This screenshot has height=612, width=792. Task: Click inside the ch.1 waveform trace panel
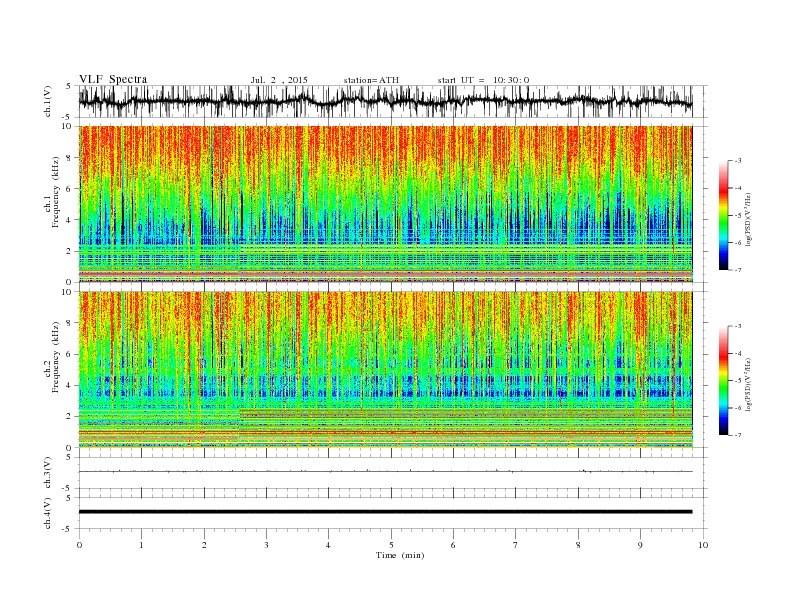tap(392, 101)
